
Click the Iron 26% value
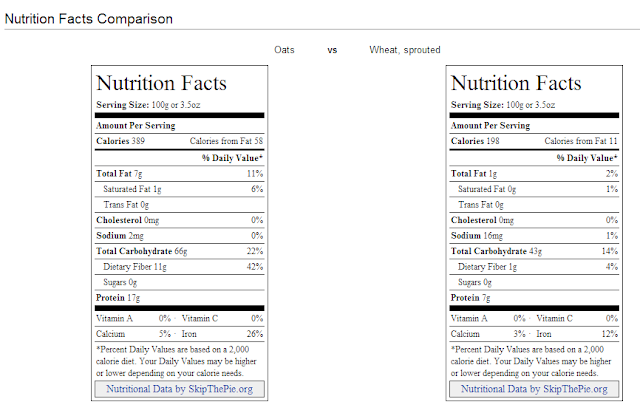(x=255, y=334)
